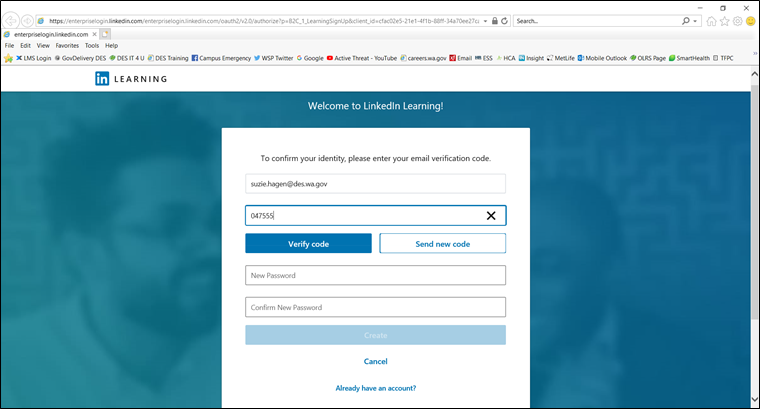Click the browser address bar URL
This screenshot has height=409, width=760.
click(264, 21)
